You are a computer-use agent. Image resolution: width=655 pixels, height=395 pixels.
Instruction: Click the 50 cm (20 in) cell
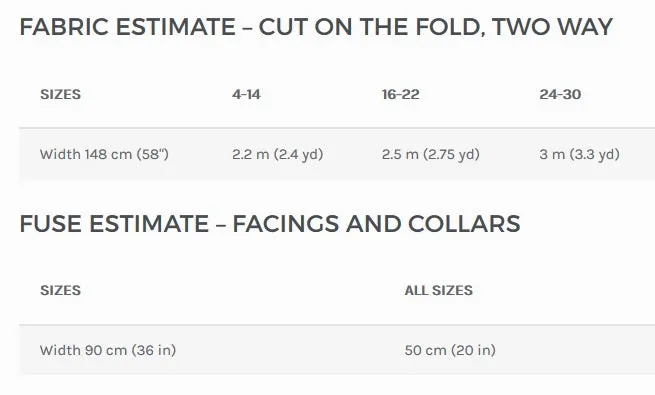(450, 350)
